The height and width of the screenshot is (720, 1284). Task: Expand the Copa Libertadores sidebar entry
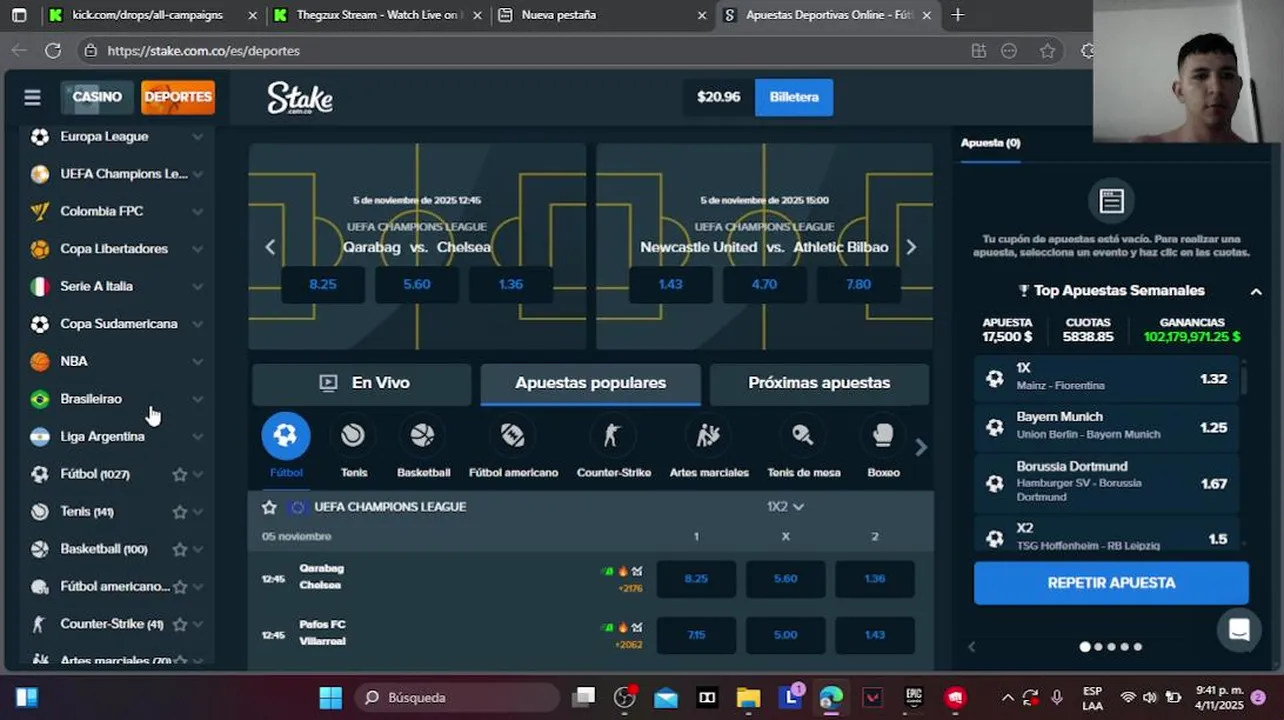(197, 249)
